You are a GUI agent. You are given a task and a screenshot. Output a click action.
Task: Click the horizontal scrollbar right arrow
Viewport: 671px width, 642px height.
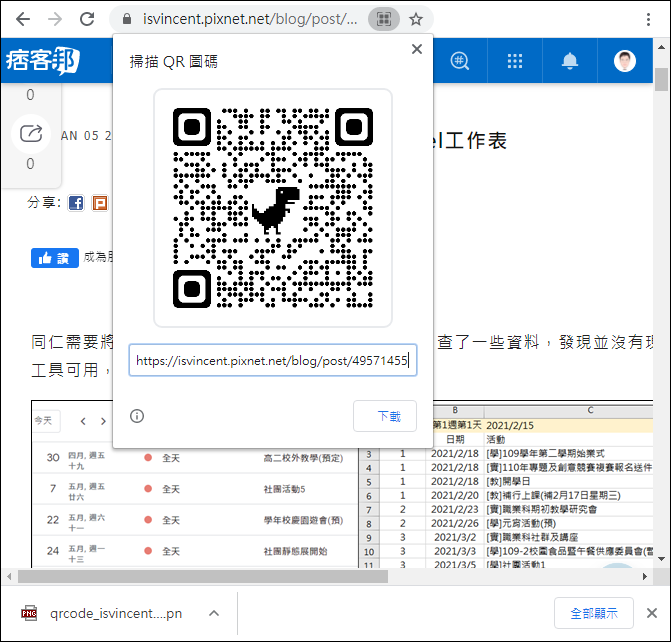pyautogui.click(x=645, y=577)
